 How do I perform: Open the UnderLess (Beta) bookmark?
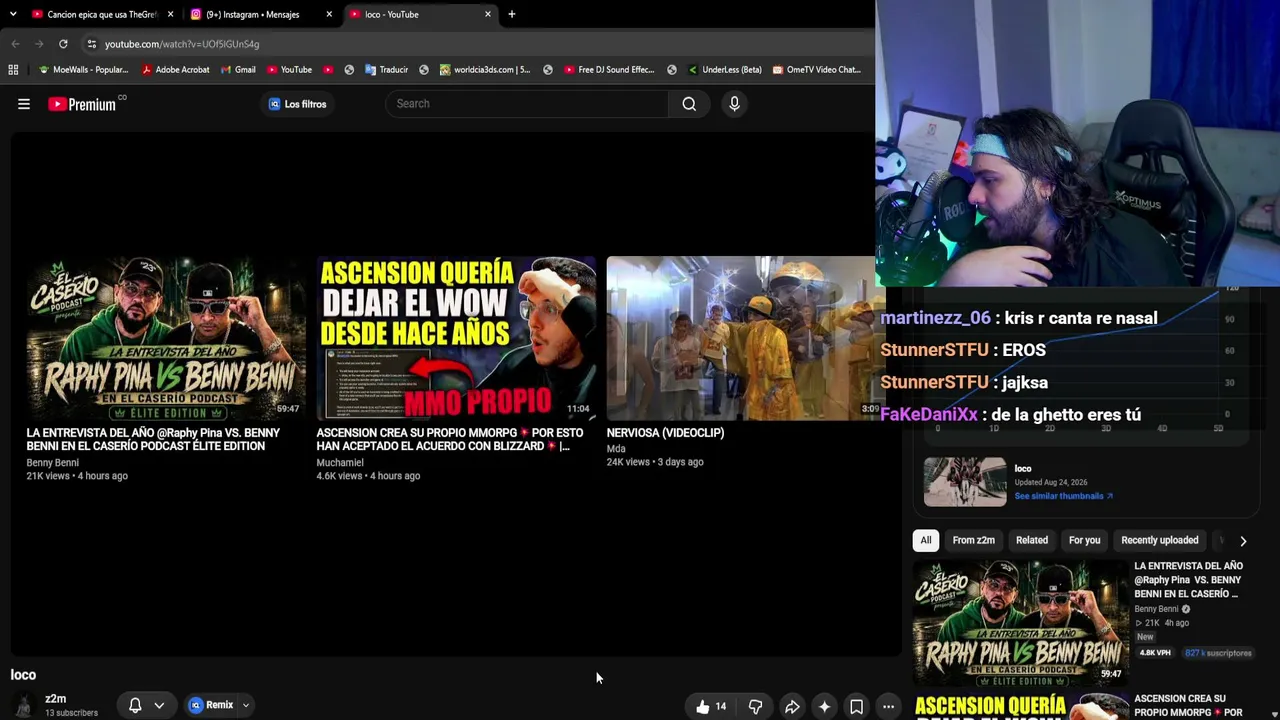coord(724,70)
